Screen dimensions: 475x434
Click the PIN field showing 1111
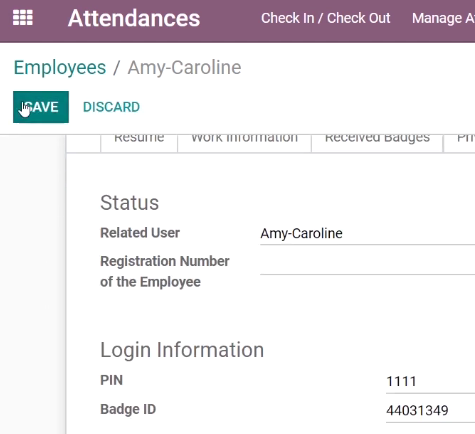coord(430,381)
